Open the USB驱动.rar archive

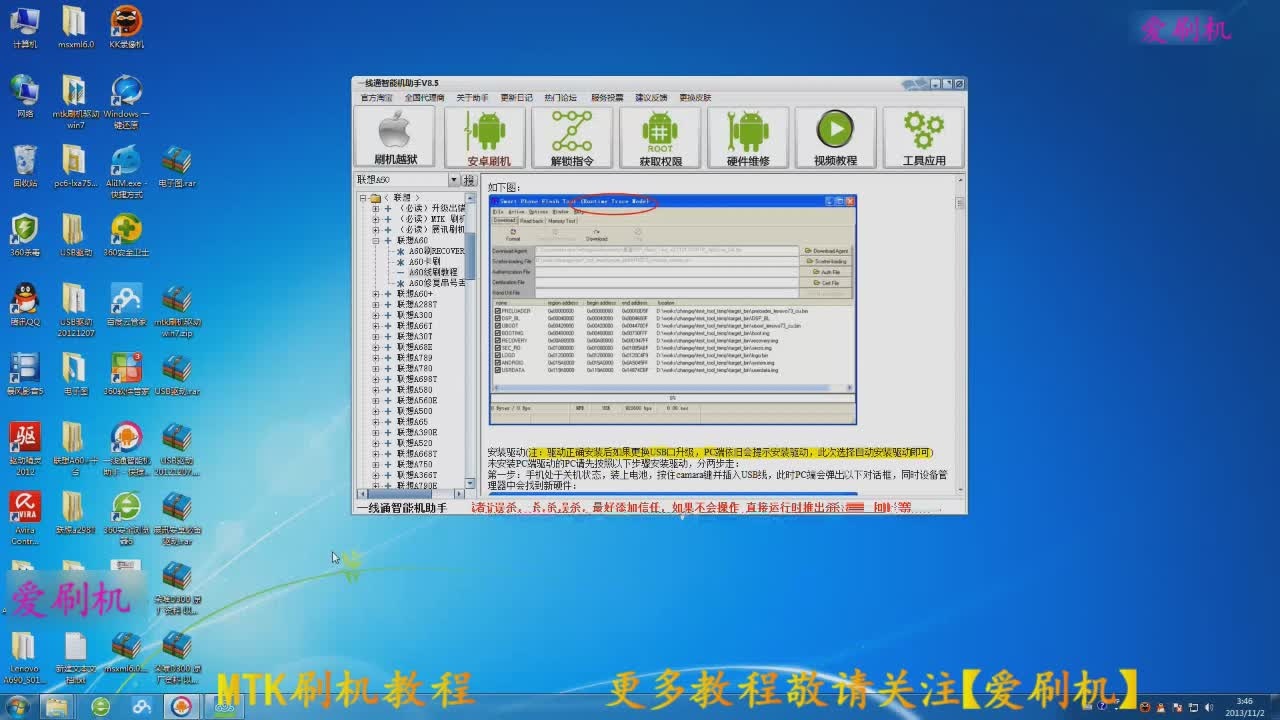coord(177,374)
